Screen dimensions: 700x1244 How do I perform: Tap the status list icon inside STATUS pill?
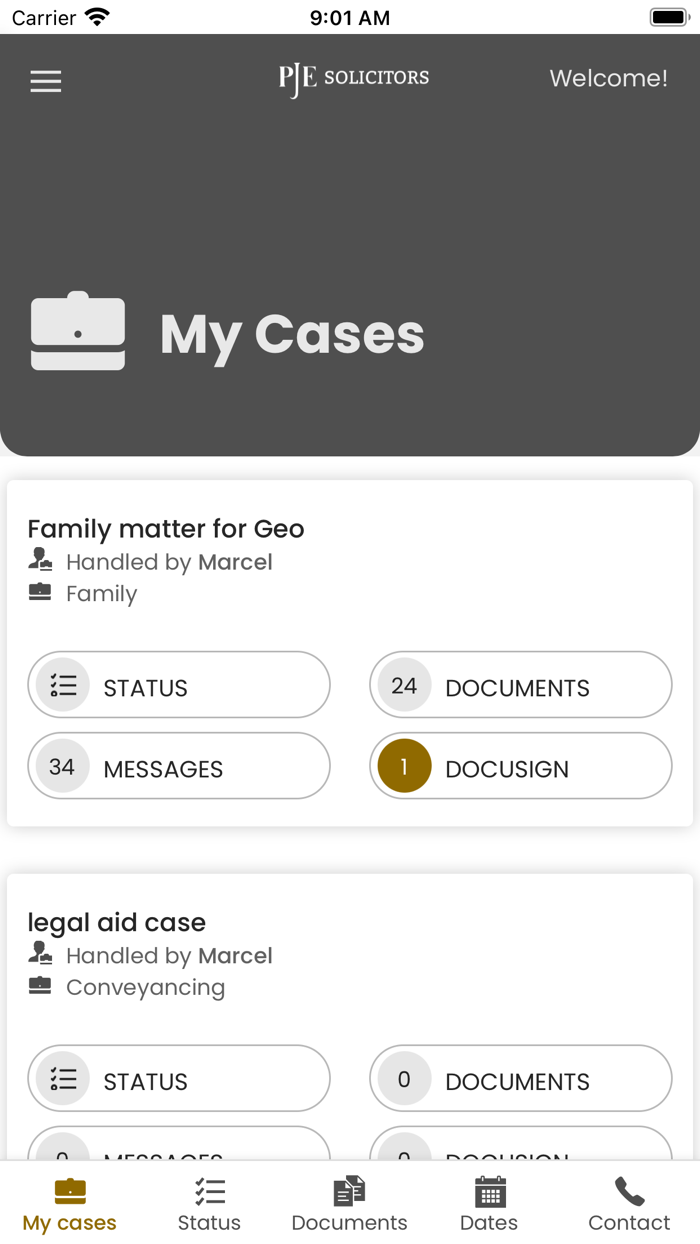click(x=62, y=685)
